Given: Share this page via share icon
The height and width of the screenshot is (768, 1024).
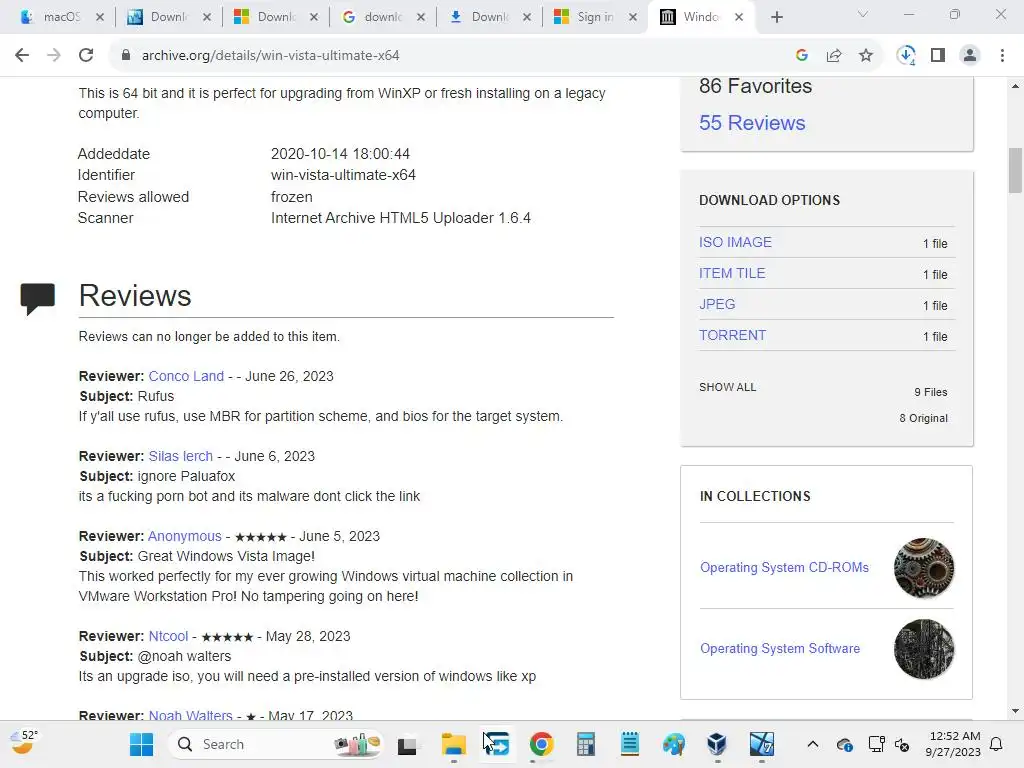Looking at the screenshot, I should pos(834,56).
